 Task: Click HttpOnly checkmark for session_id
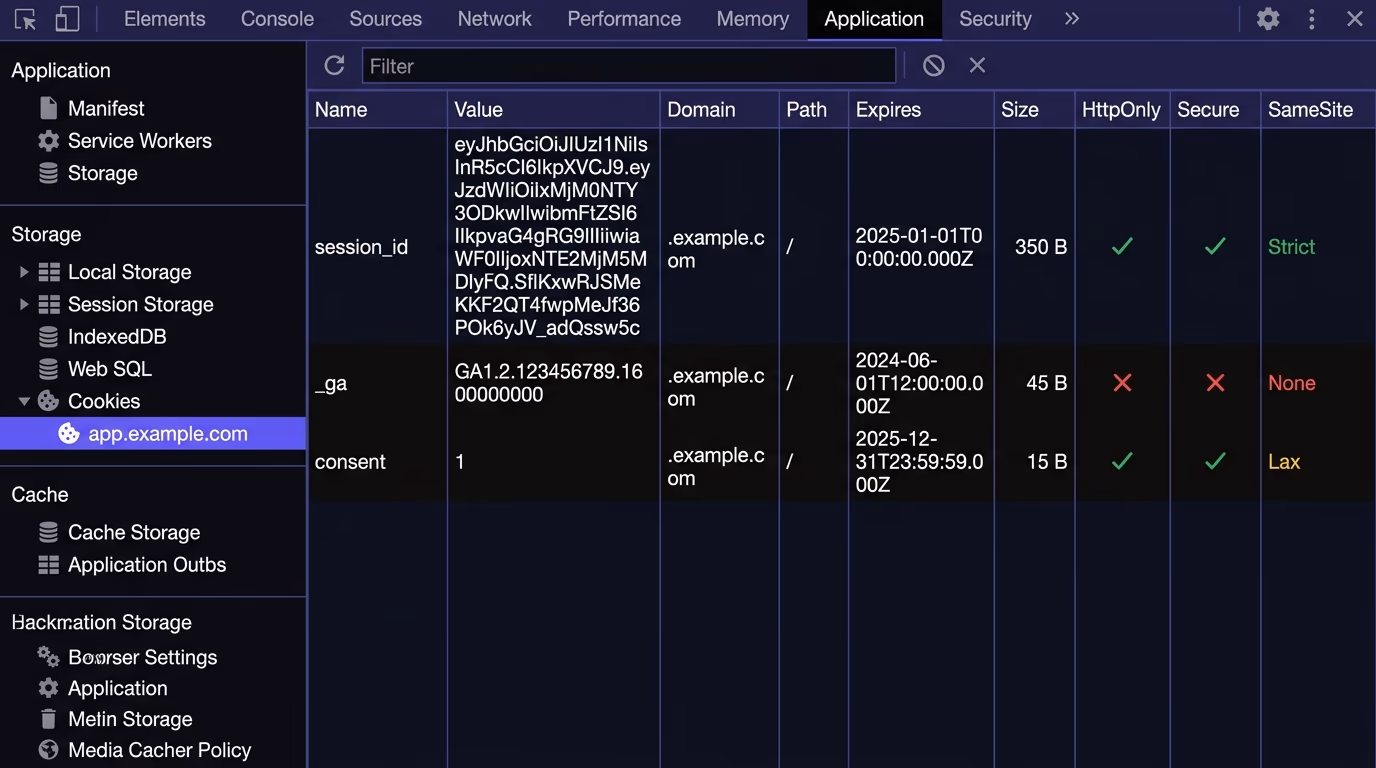tap(1122, 246)
